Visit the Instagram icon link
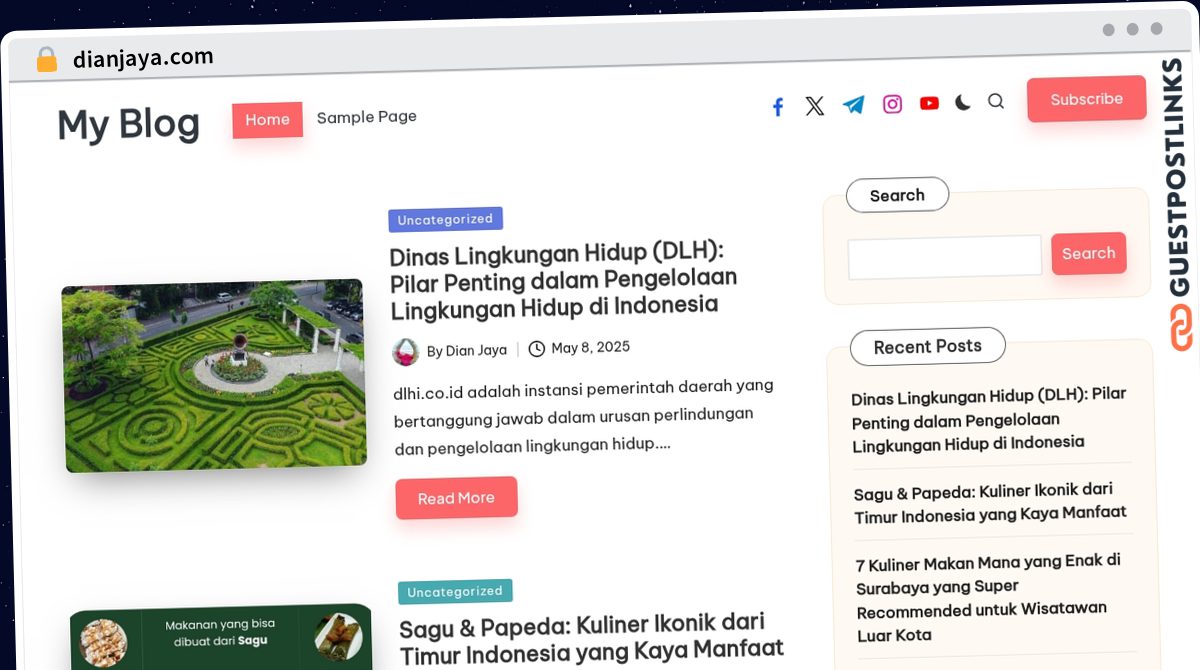This screenshot has height=670, width=1200. (x=892, y=104)
